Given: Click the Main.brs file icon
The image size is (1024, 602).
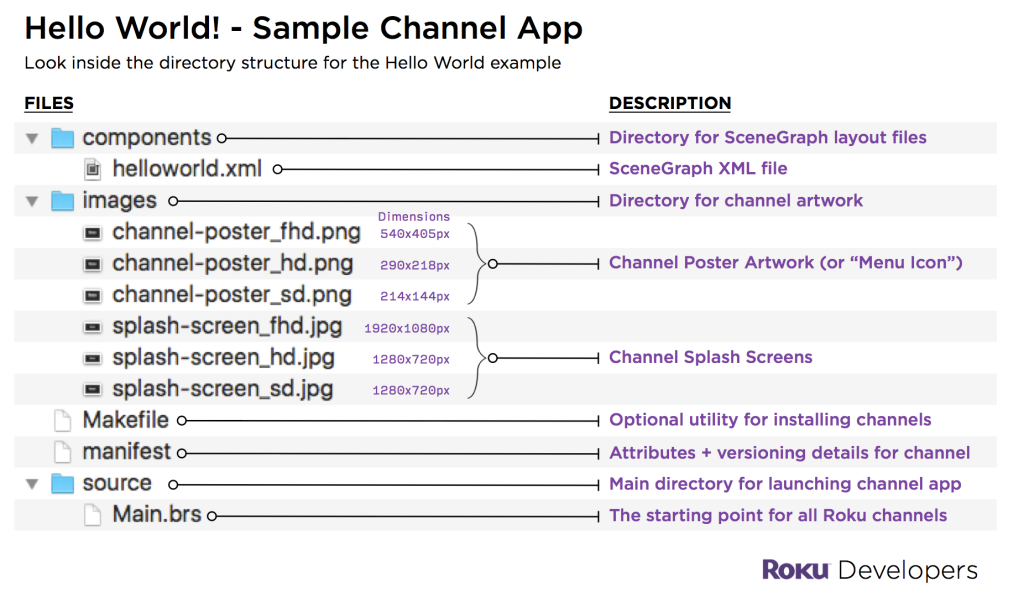Looking at the screenshot, I should point(93,516).
